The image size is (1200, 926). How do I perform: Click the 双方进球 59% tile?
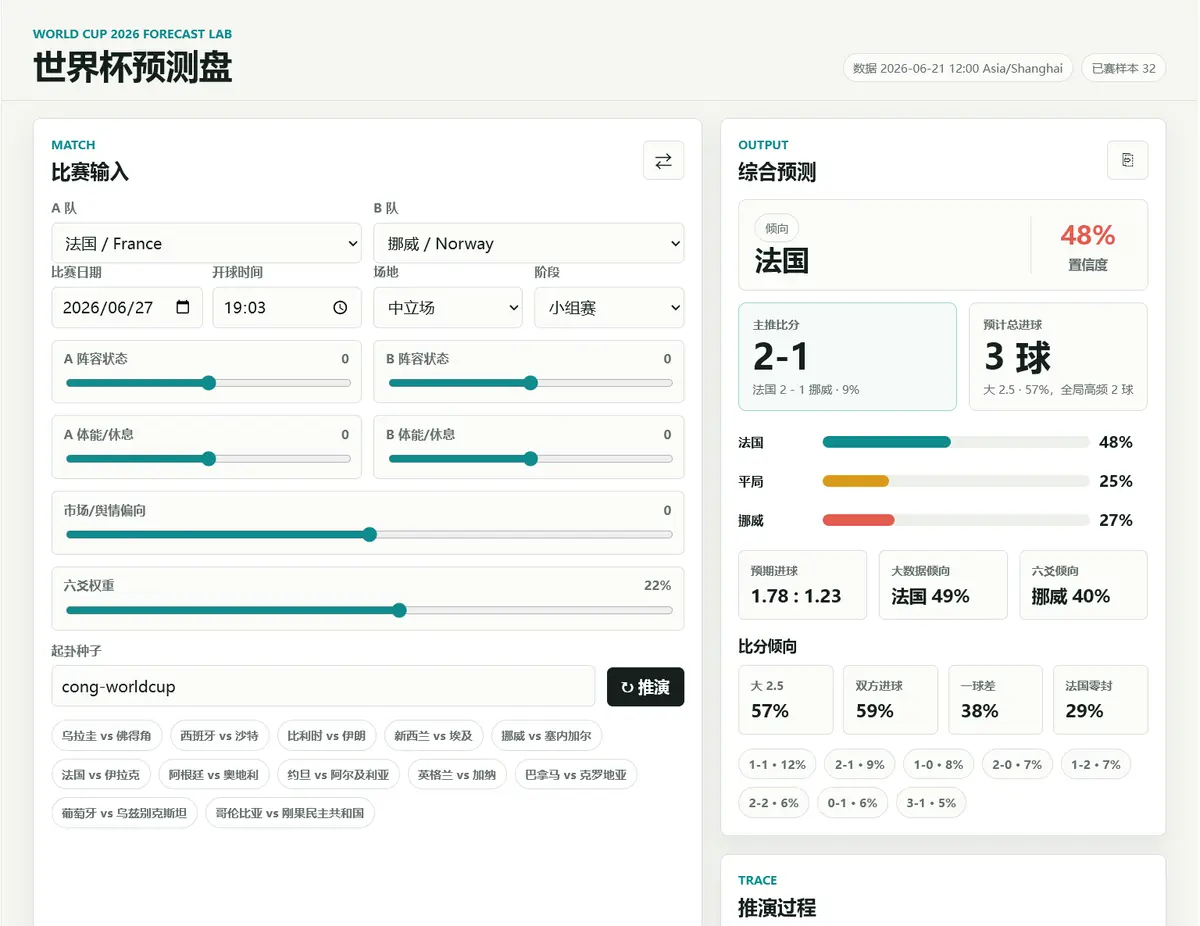tap(891, 700)
